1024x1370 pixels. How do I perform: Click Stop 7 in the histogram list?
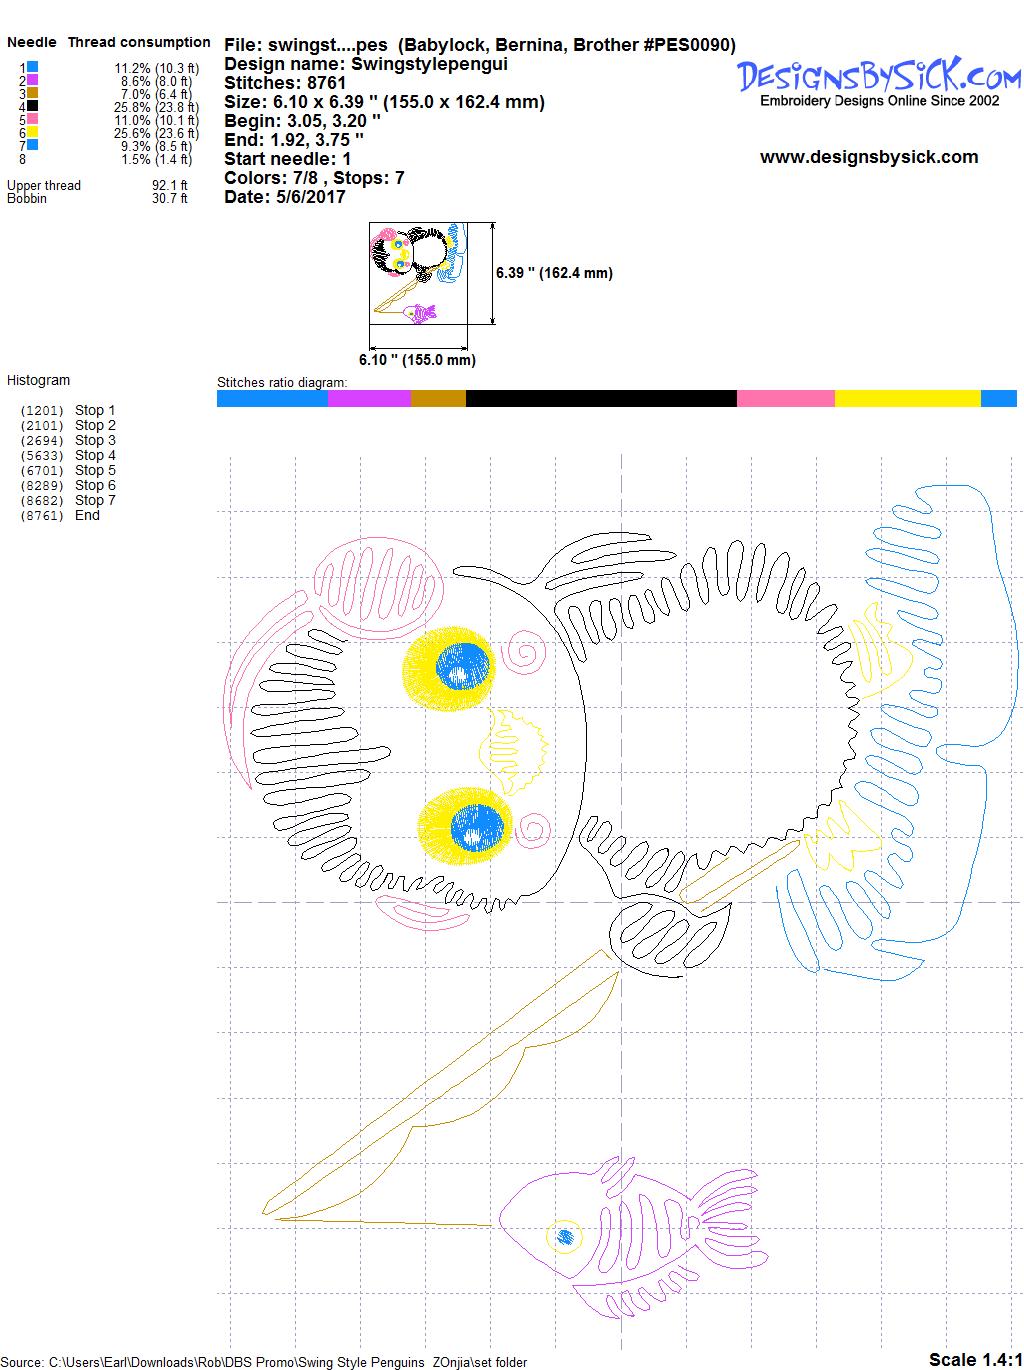95,500
